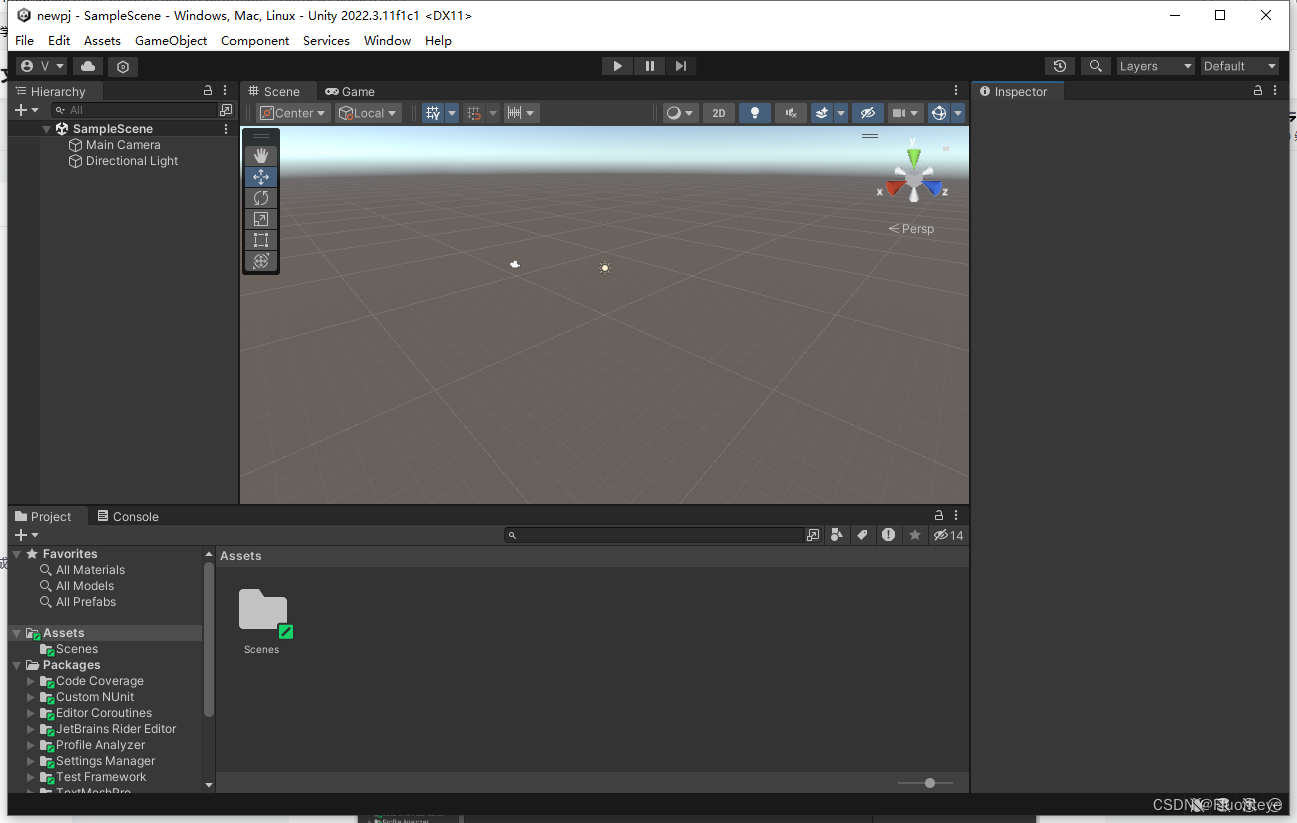Switch to the Game tab
The width and height of the screenshot is (1297, 823).
point(350,91)
